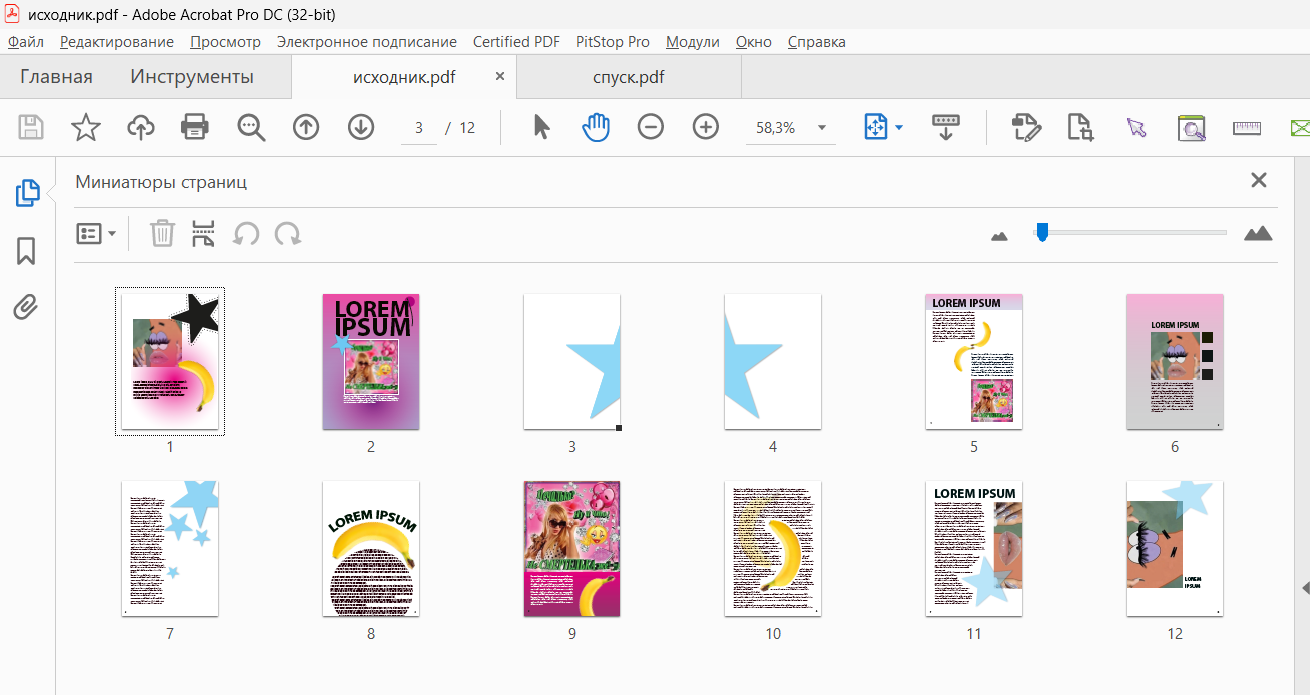The width and height of the screenshot is (1310, 695).
Task: Open the Attachments paperclip panel
Action: tap(26, 307)
